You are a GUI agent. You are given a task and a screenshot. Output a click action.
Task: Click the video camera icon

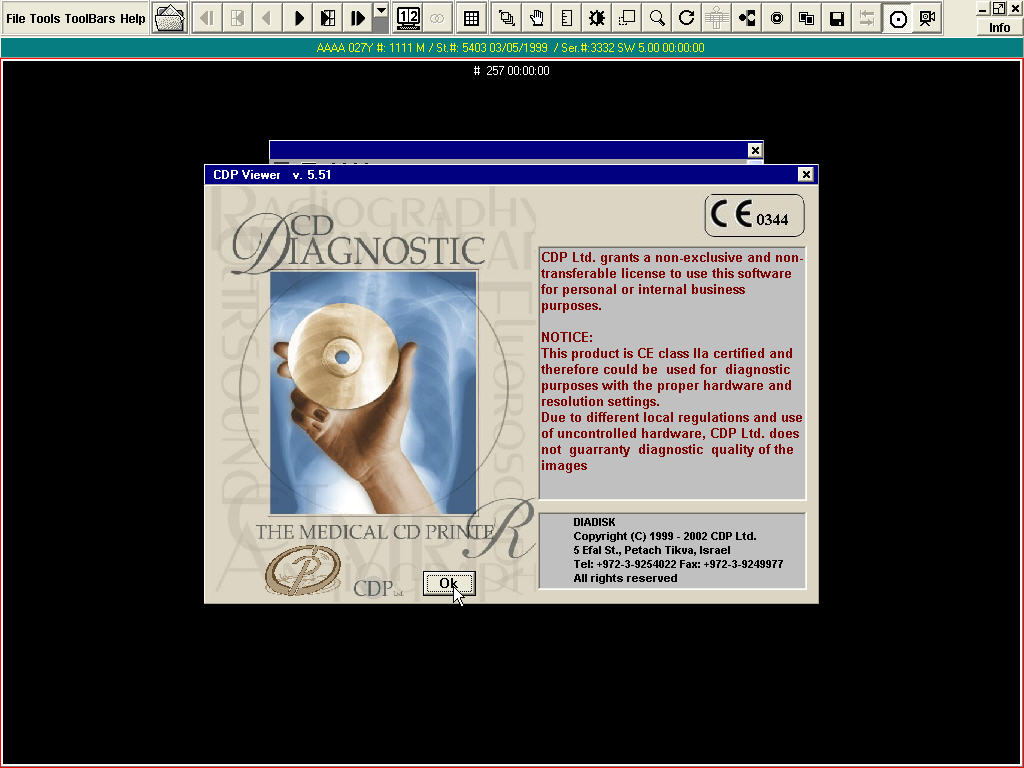tap(927, 18)
